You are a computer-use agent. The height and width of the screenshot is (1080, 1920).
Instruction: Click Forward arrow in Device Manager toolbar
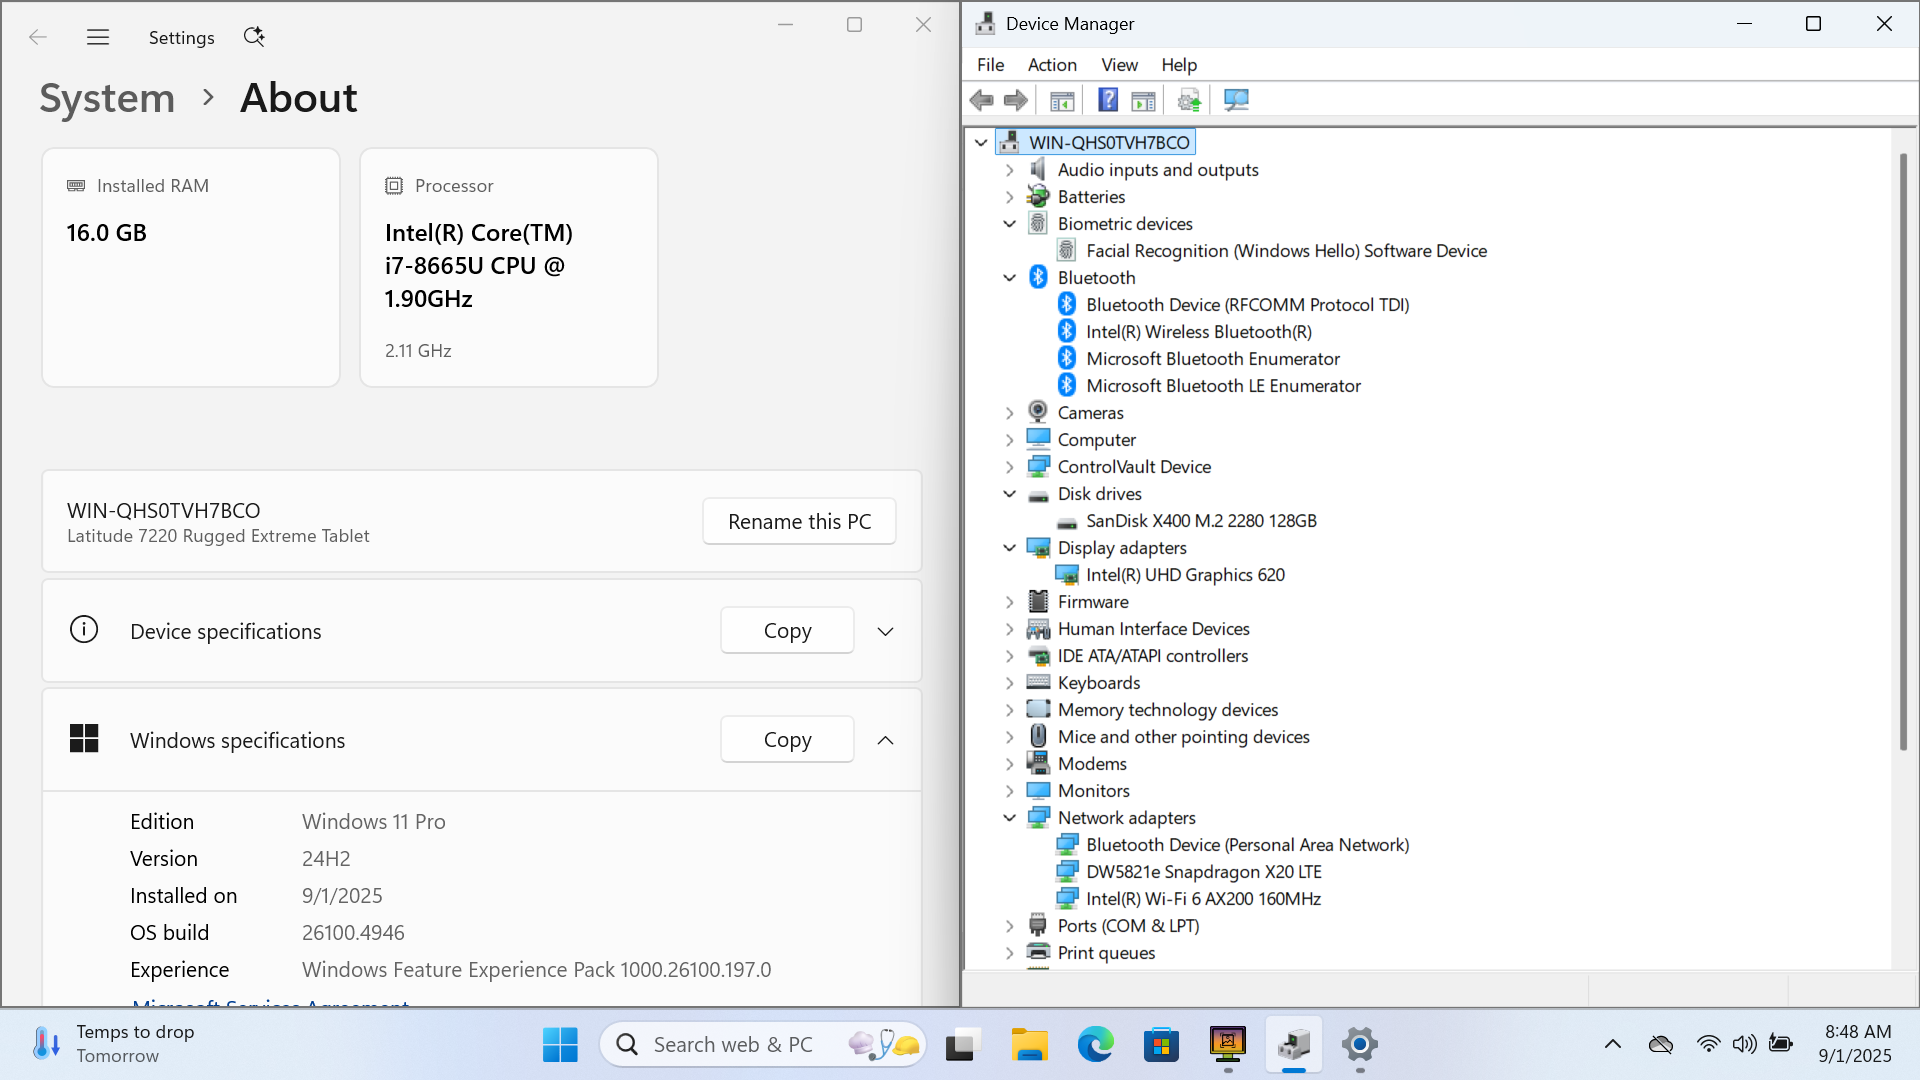(x=1016, y=100)
